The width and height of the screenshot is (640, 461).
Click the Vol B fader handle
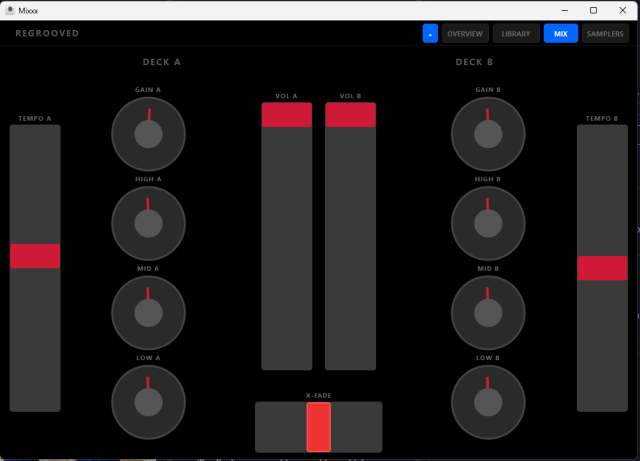[350, 115]
